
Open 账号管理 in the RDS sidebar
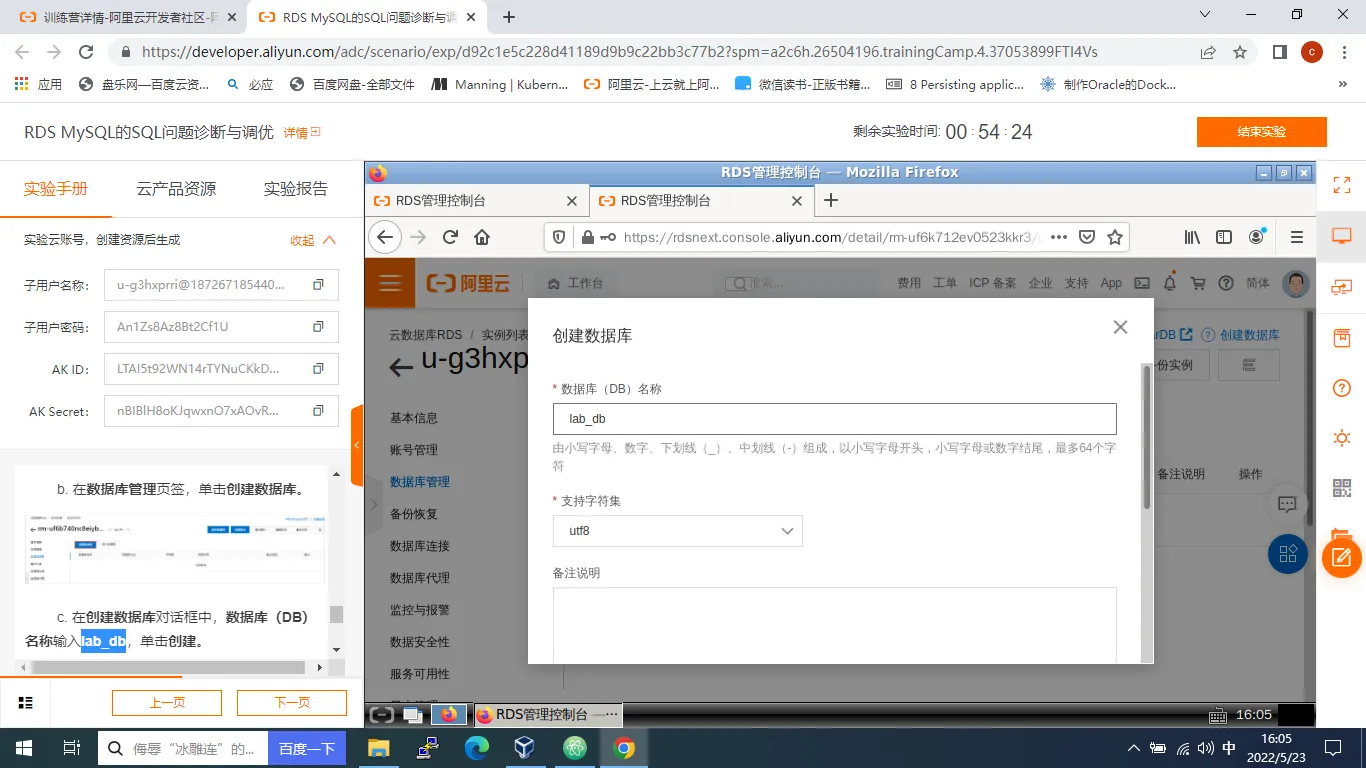click(414, 450)
